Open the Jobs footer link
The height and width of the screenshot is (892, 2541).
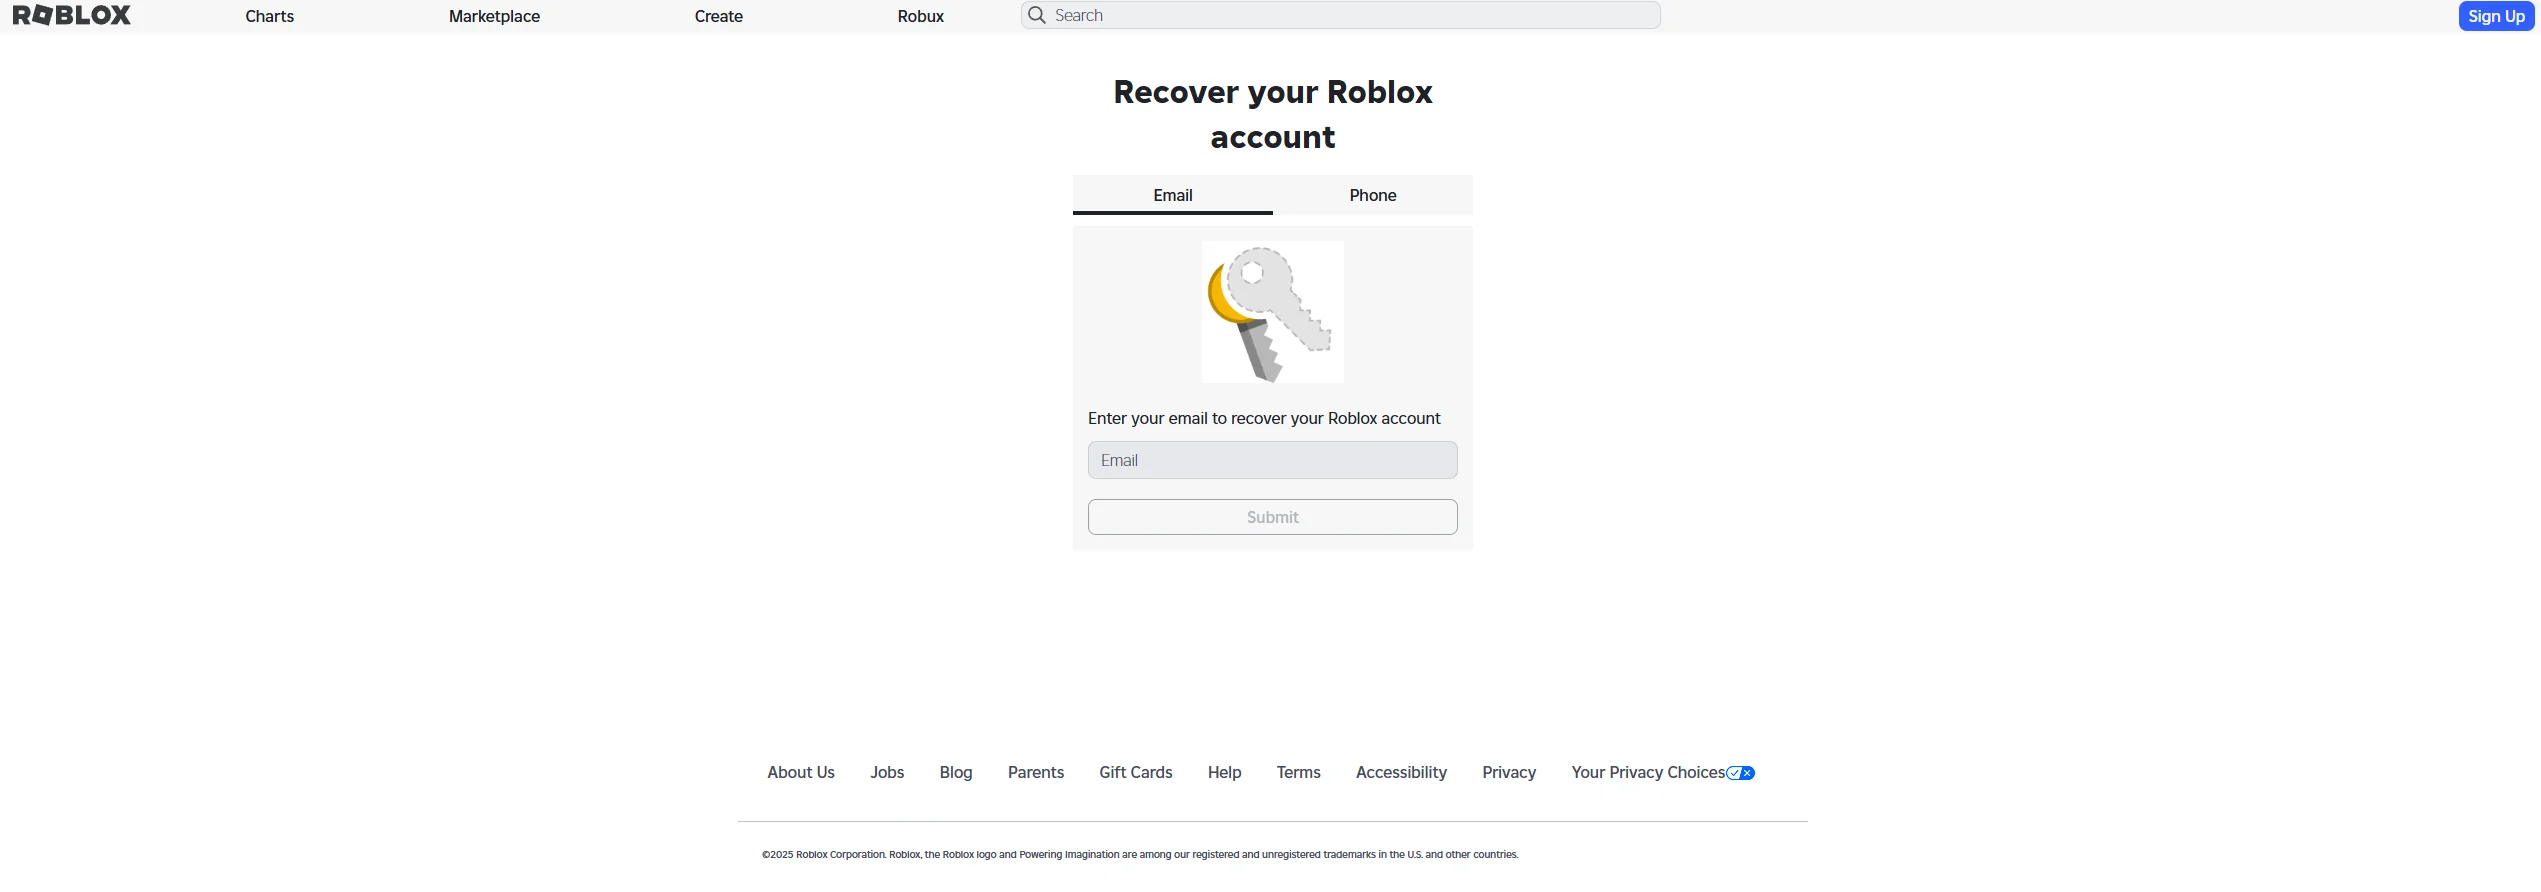coord(887,772)
